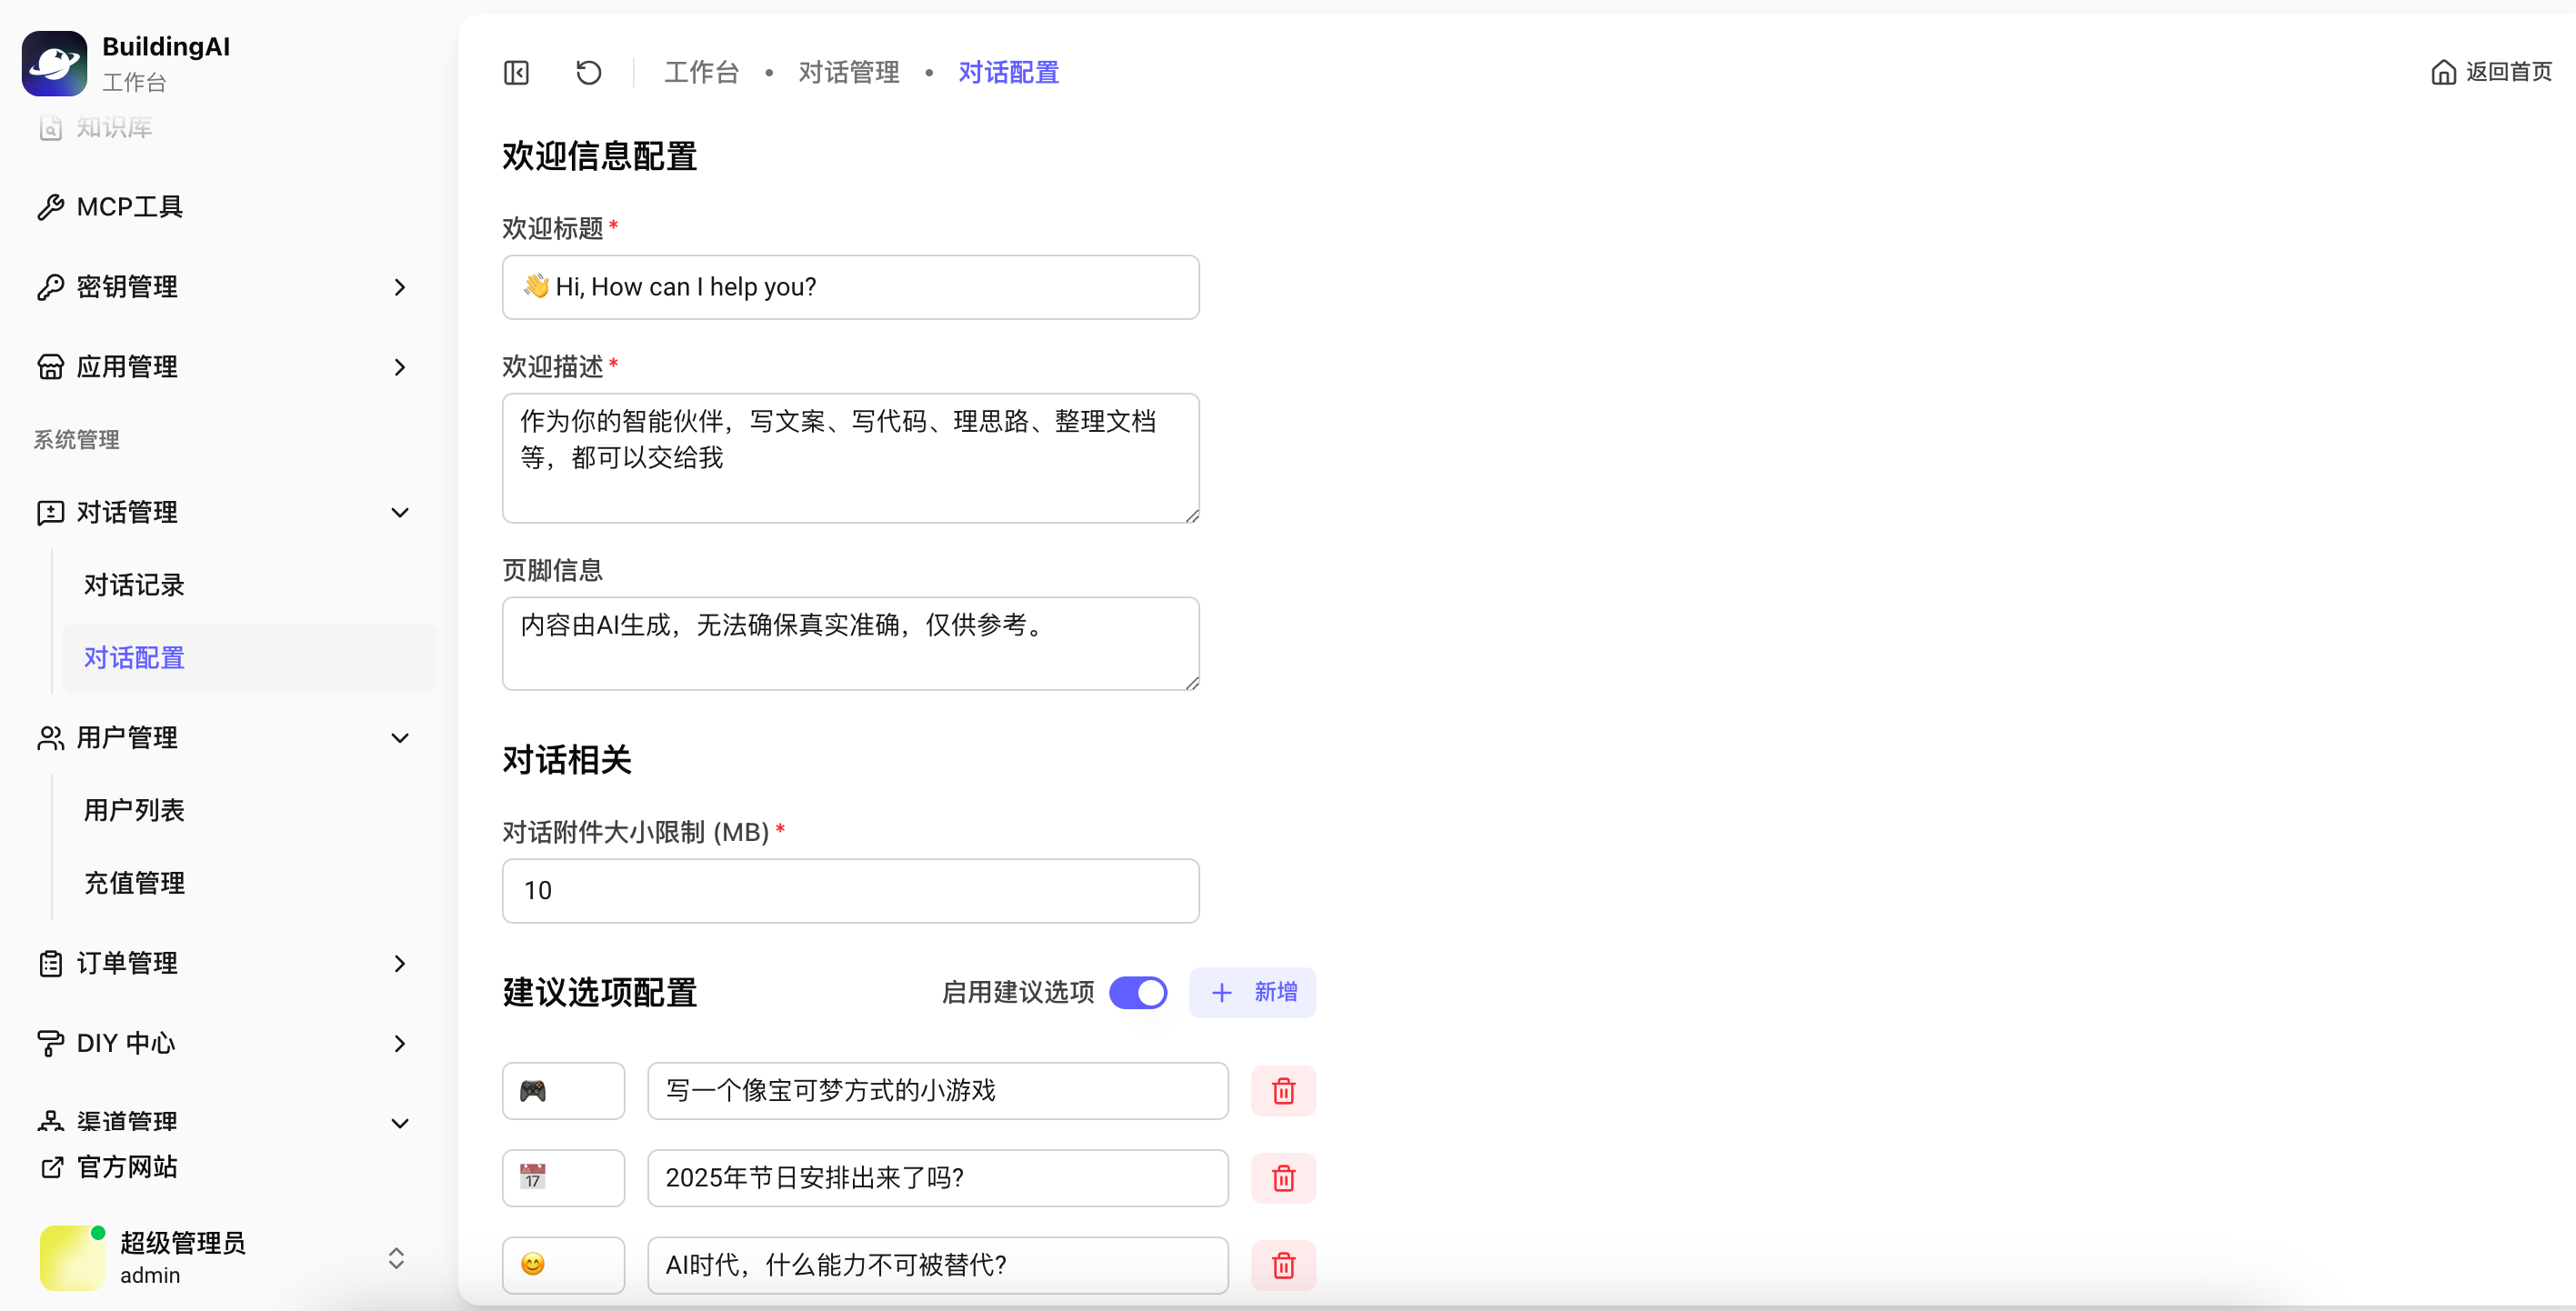
Task: Delete the 2025年节日安排 suggestion row
Action: [1283, 1178]
